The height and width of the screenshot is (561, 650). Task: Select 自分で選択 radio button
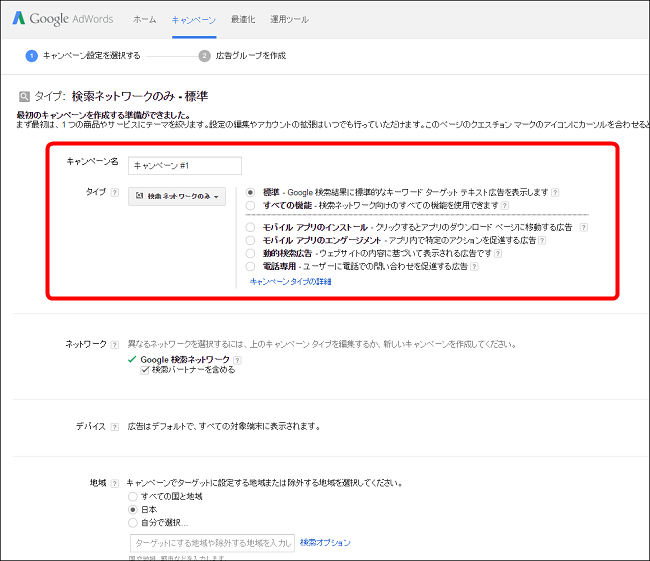click(x=133, y=523)
